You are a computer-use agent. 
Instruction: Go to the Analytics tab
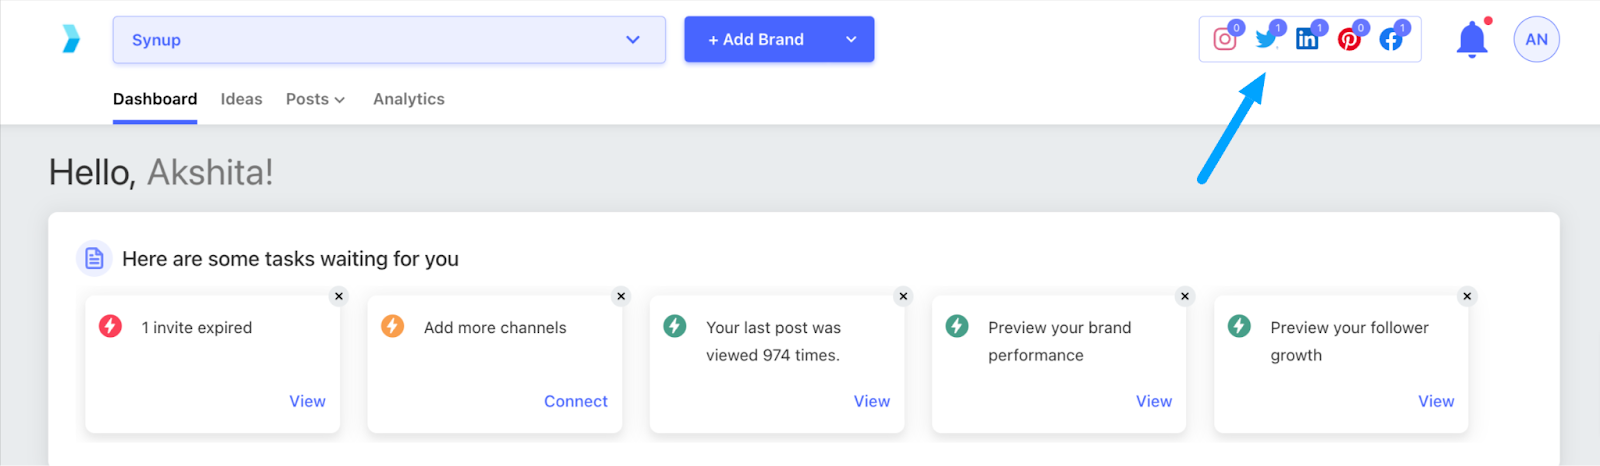pos(408,99)
